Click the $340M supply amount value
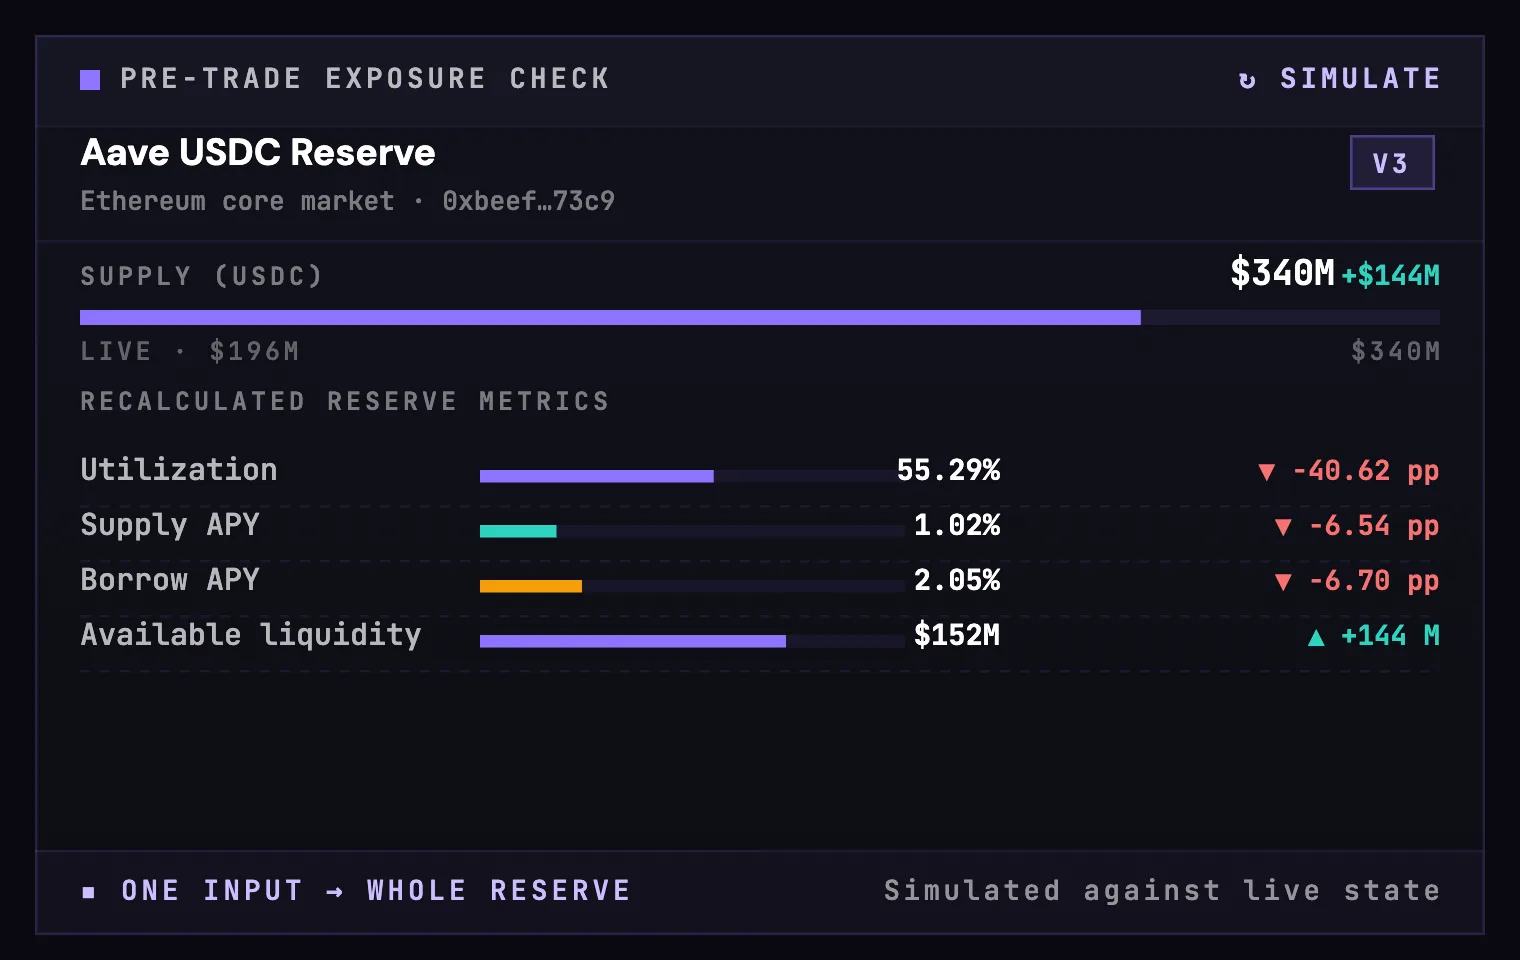This screenshot has height=960, width=1520. [x=1282, y=272]
